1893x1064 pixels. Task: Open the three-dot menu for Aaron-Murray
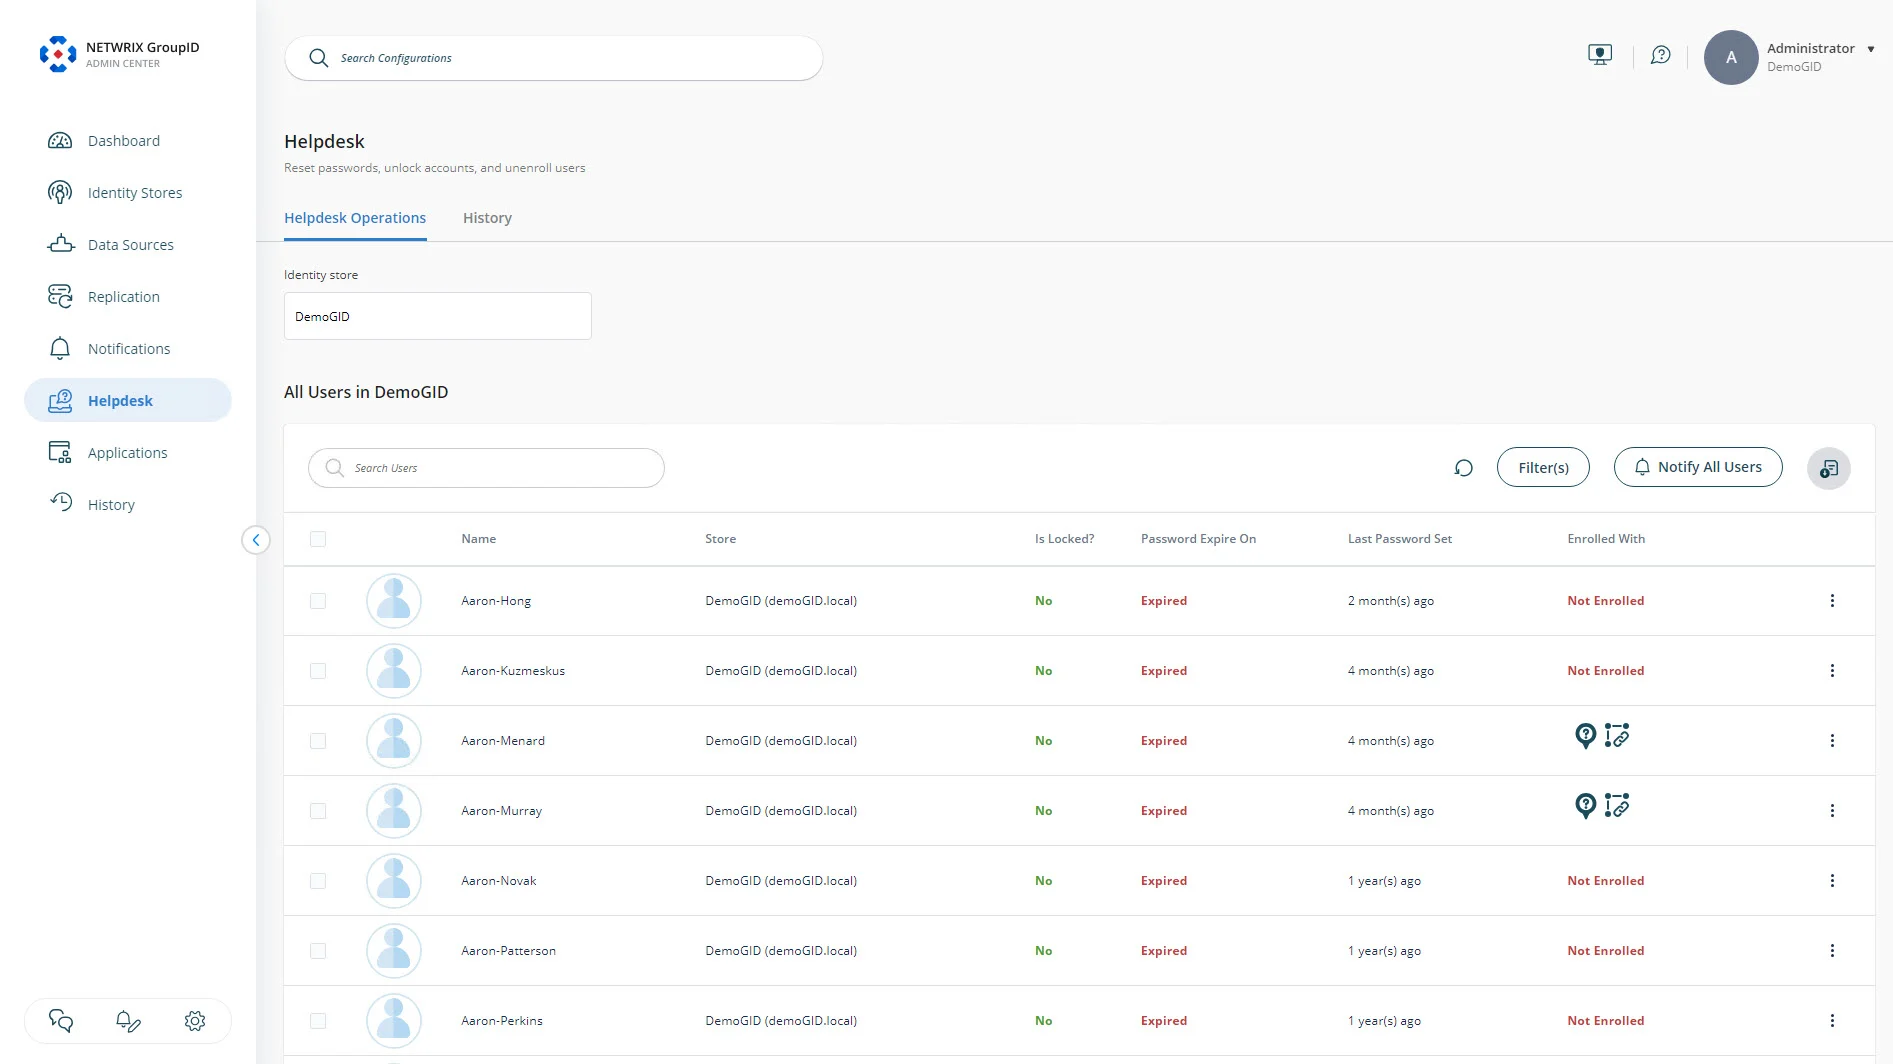1832,811
